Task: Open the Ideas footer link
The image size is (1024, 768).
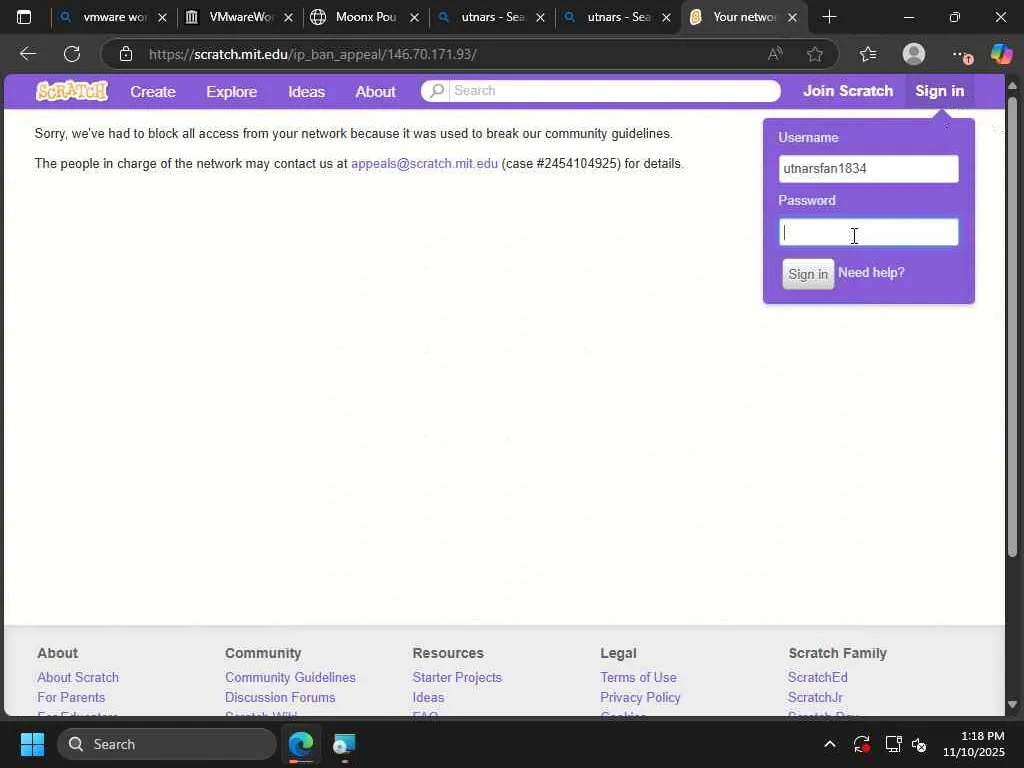Action: click(x=428, y=697)
